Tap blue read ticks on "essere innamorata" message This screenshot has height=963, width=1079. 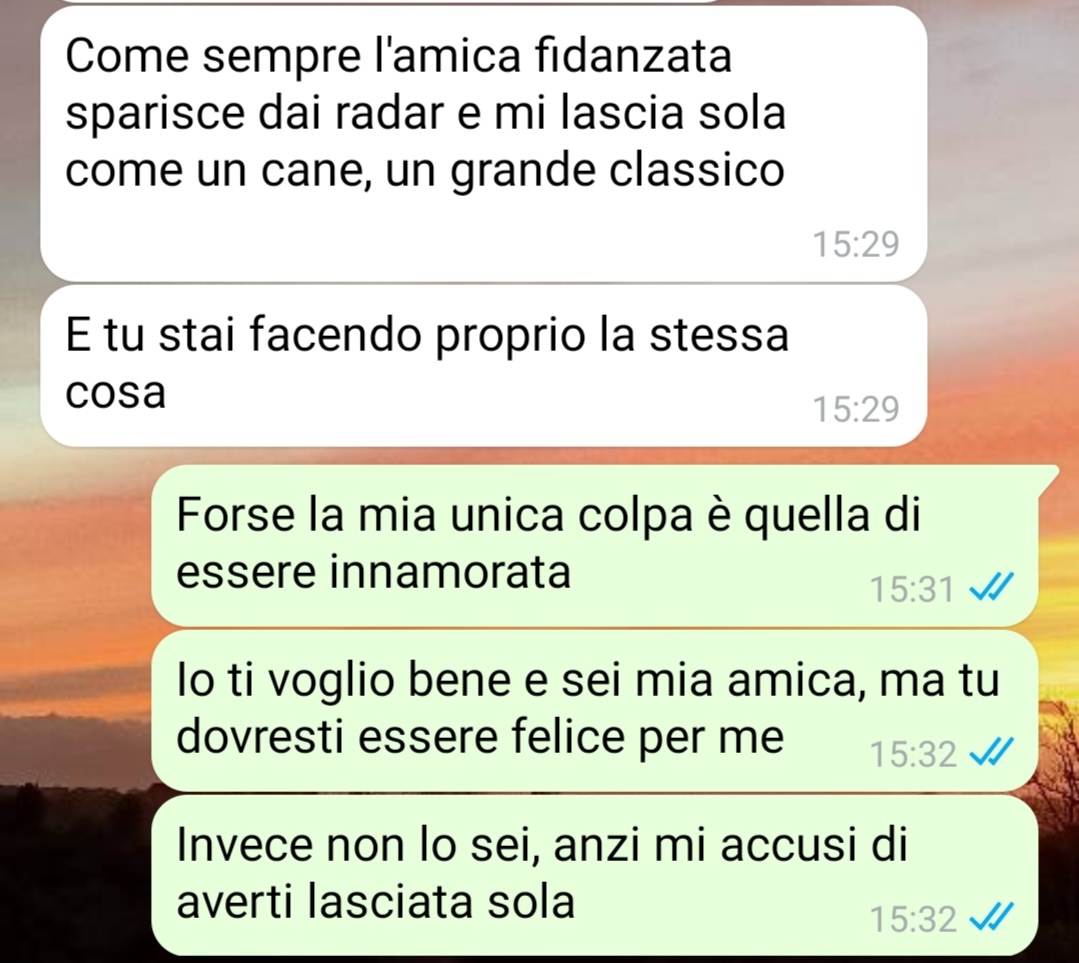[991, 588]
